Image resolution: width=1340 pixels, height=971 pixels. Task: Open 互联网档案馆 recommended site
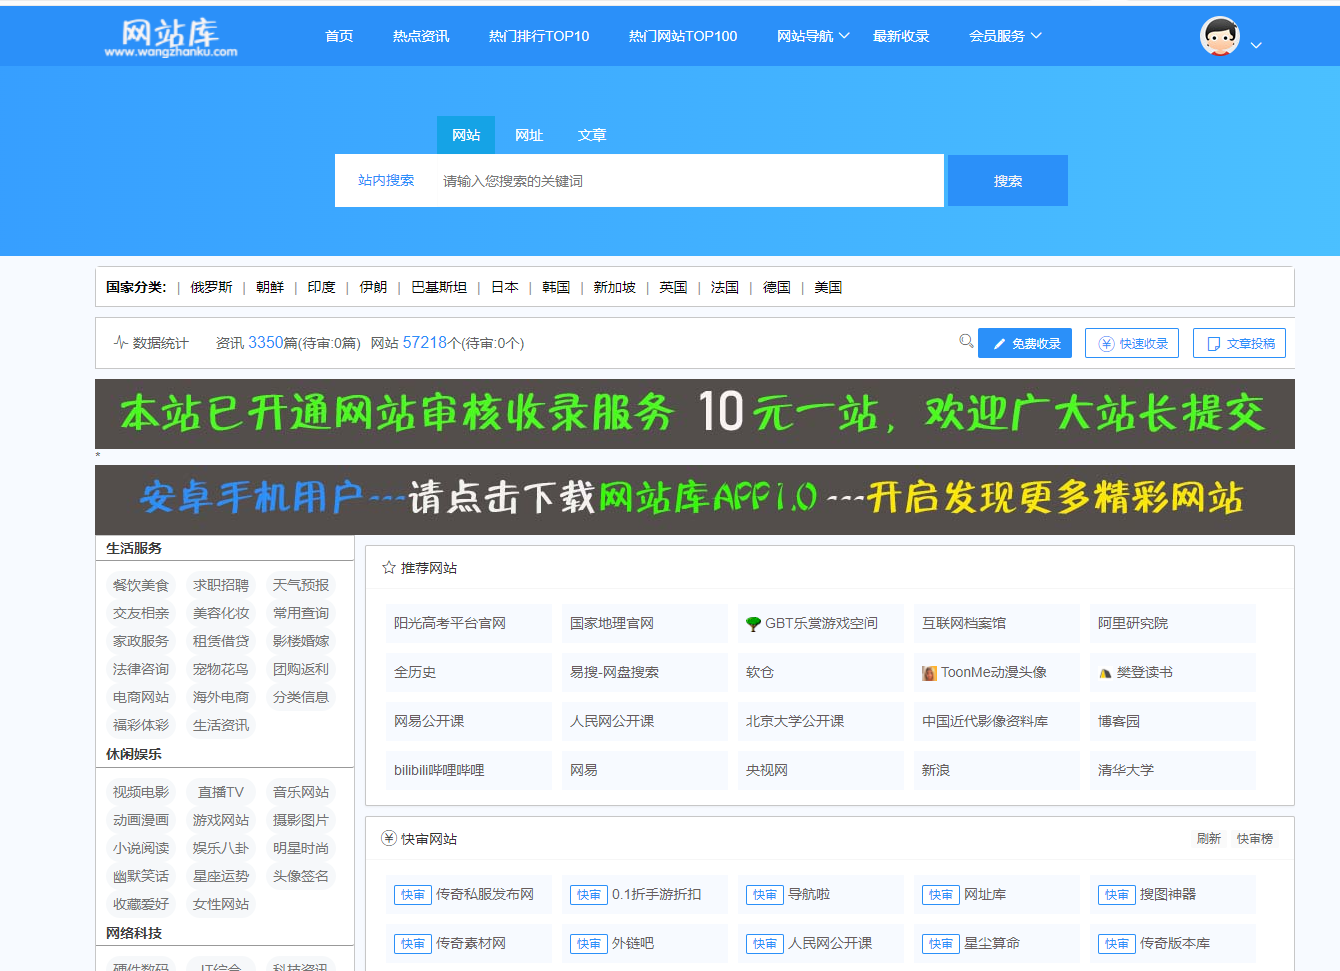coord(996,623)
